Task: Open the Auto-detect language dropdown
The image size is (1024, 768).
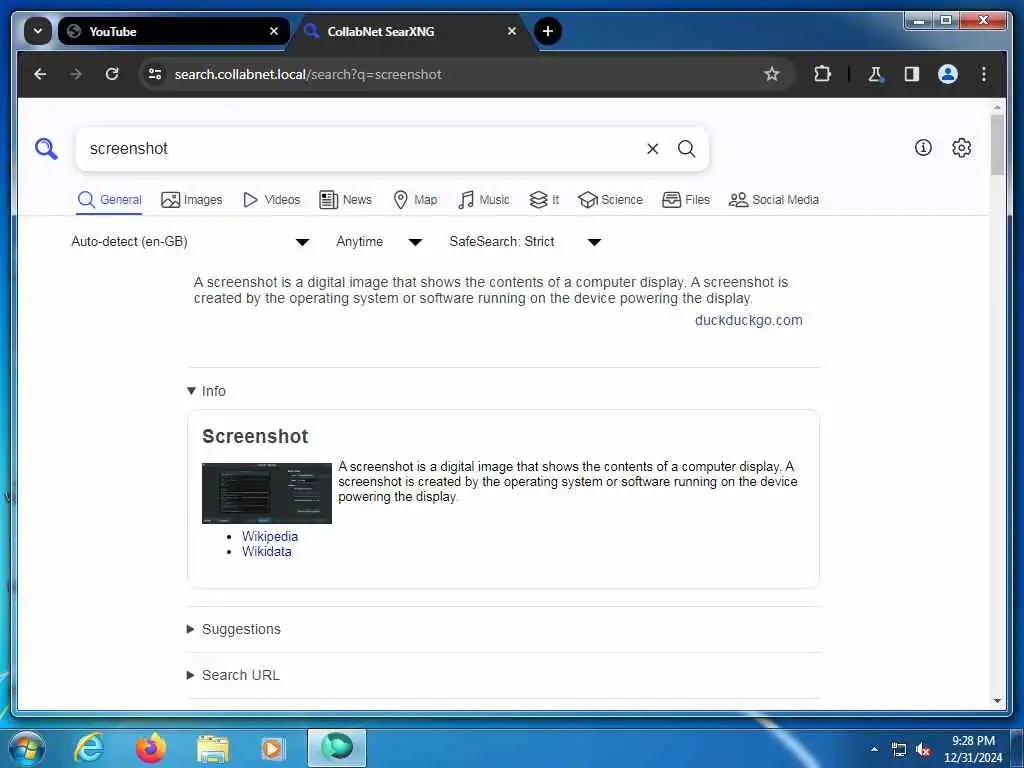Action: [190, 242]
